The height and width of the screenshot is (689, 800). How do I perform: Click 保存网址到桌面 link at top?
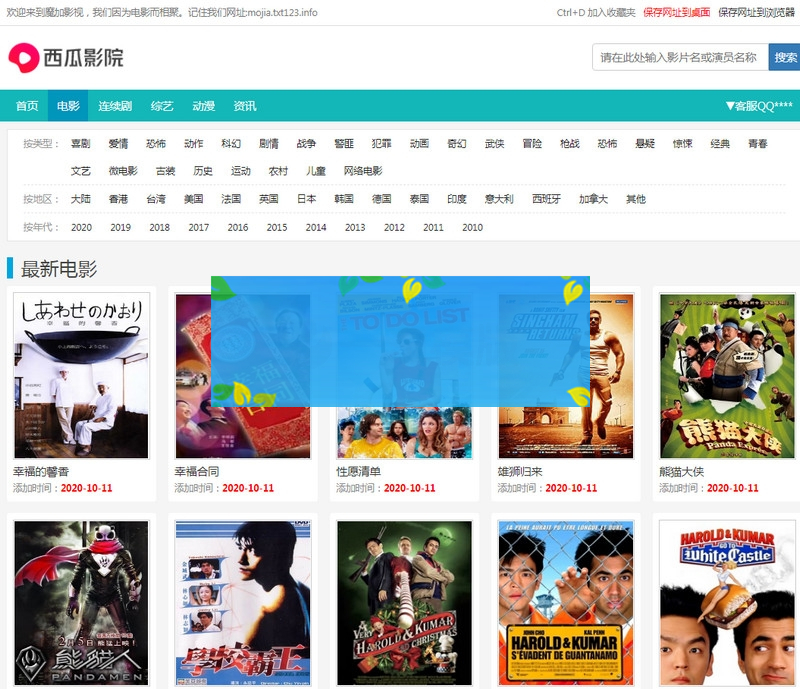[x=676, y=13]
